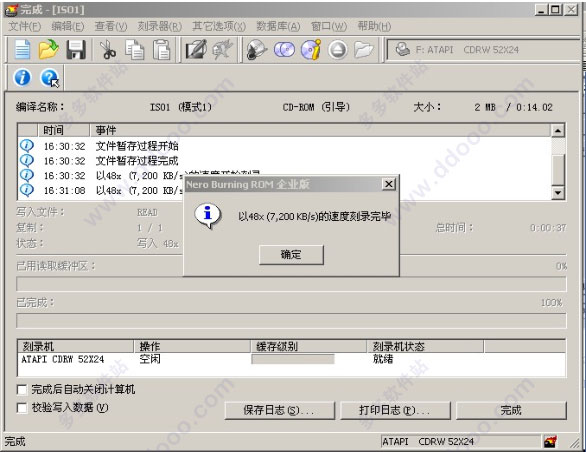Screen dimensions: 586x452
Task: Click the 已完成 progress bar
Action: click(x=291, y=321)
